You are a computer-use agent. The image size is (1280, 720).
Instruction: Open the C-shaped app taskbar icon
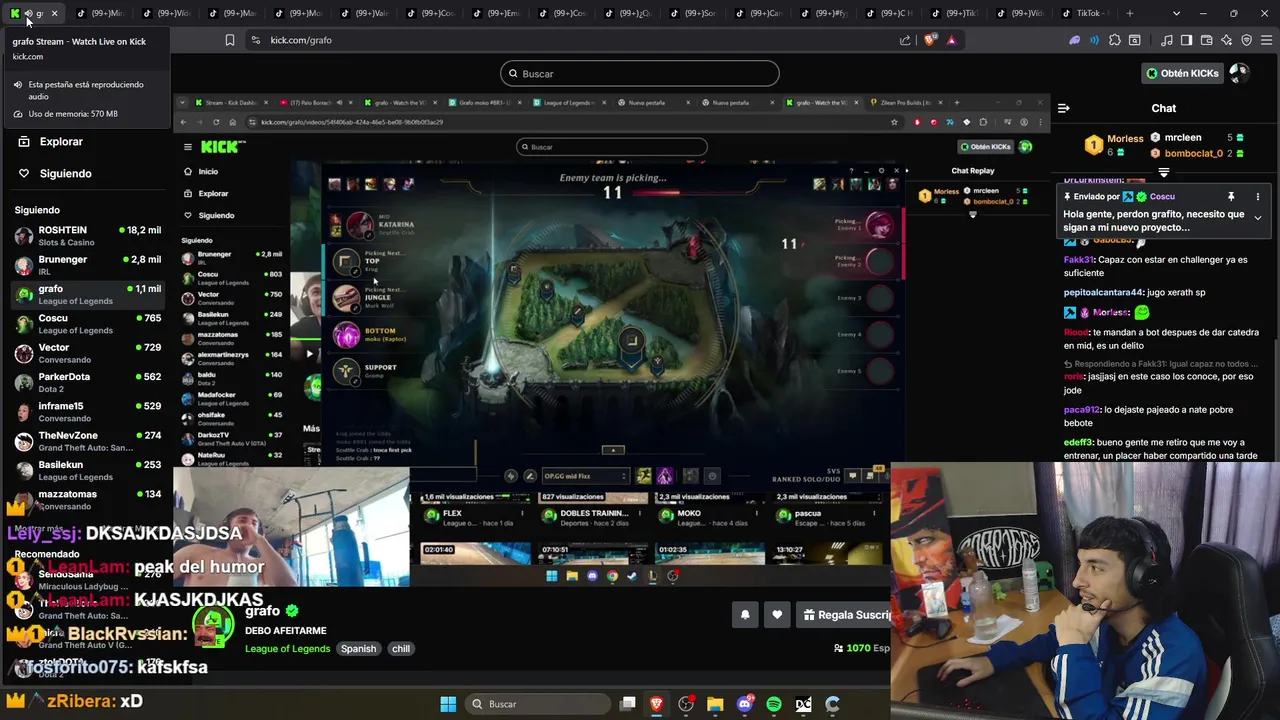click(x=832, y=704)
